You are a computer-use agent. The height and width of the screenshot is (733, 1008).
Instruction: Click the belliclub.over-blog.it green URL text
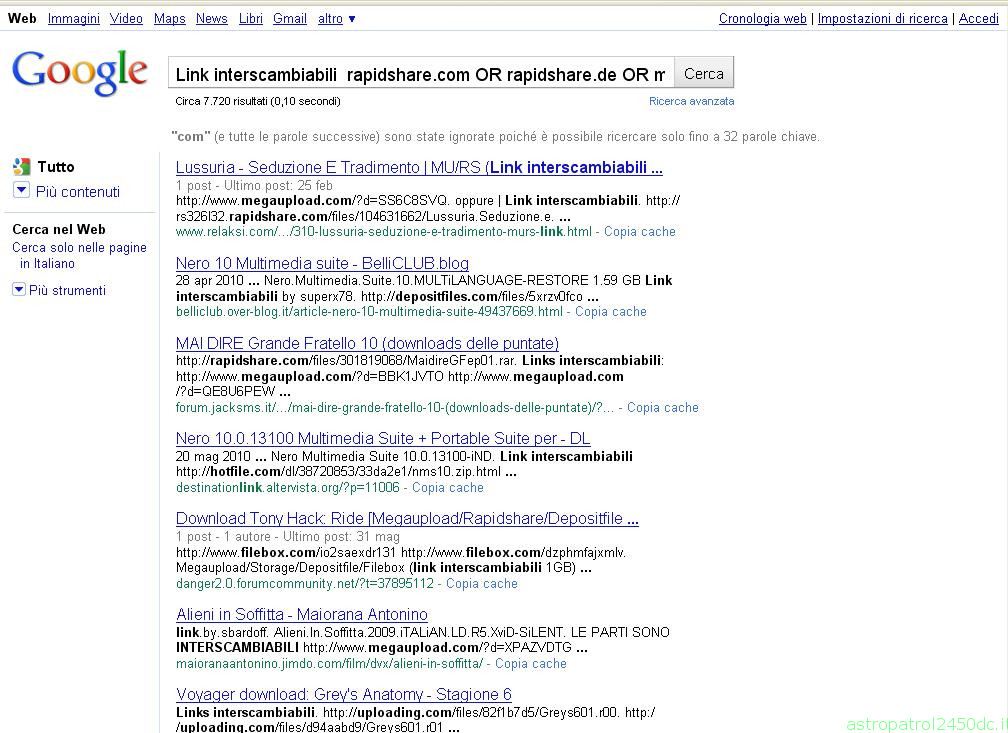(370, 311)
